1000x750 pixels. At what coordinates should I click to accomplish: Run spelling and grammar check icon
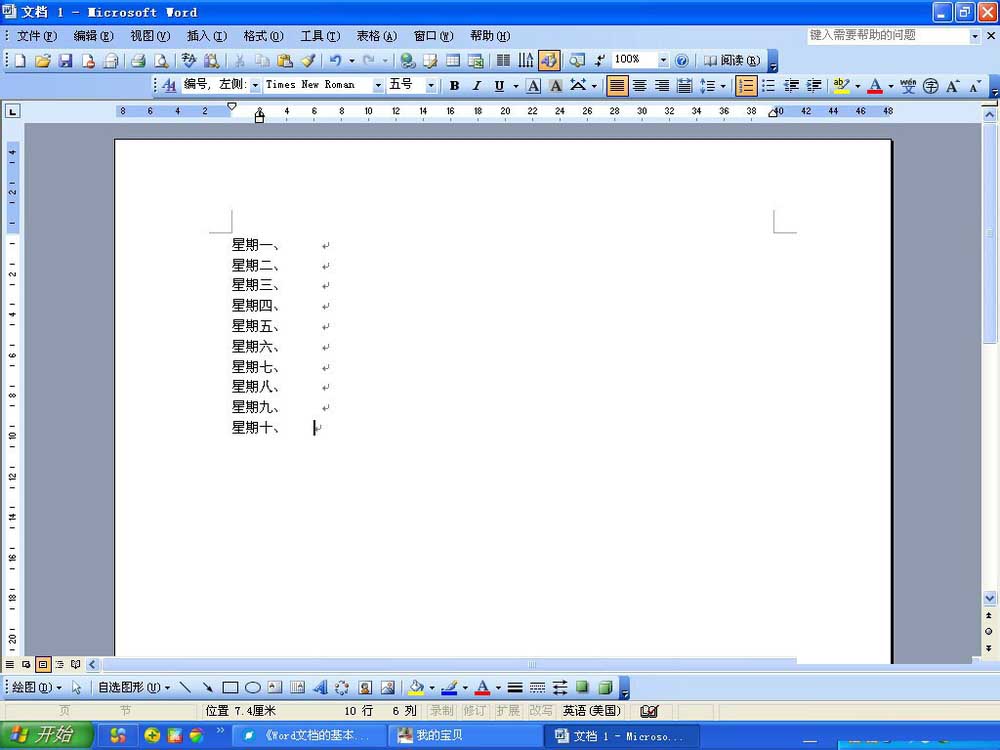[189, 61]
